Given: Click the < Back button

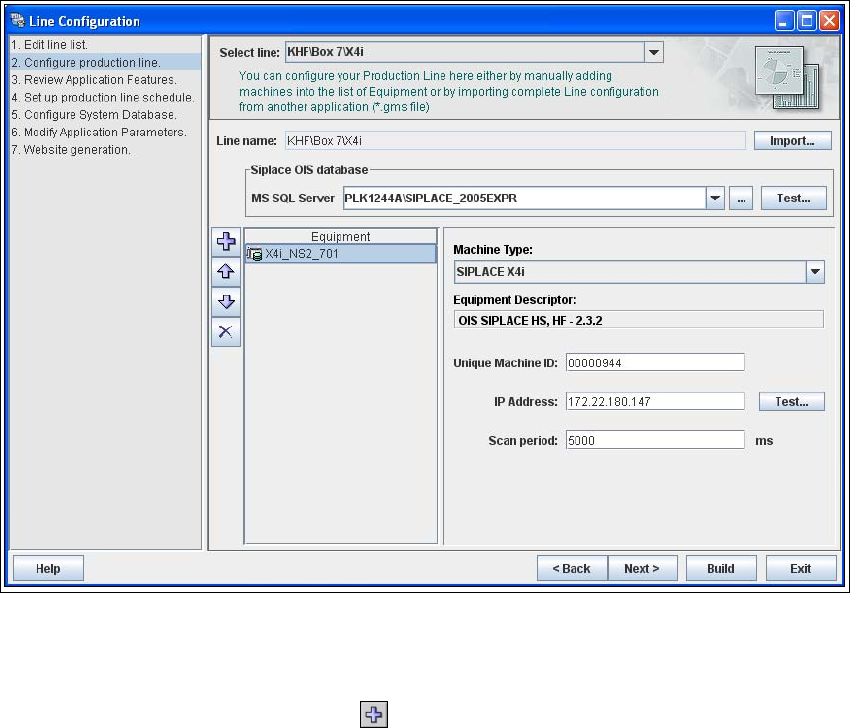Looking at the screenshot, I should [x=572, y=568].
